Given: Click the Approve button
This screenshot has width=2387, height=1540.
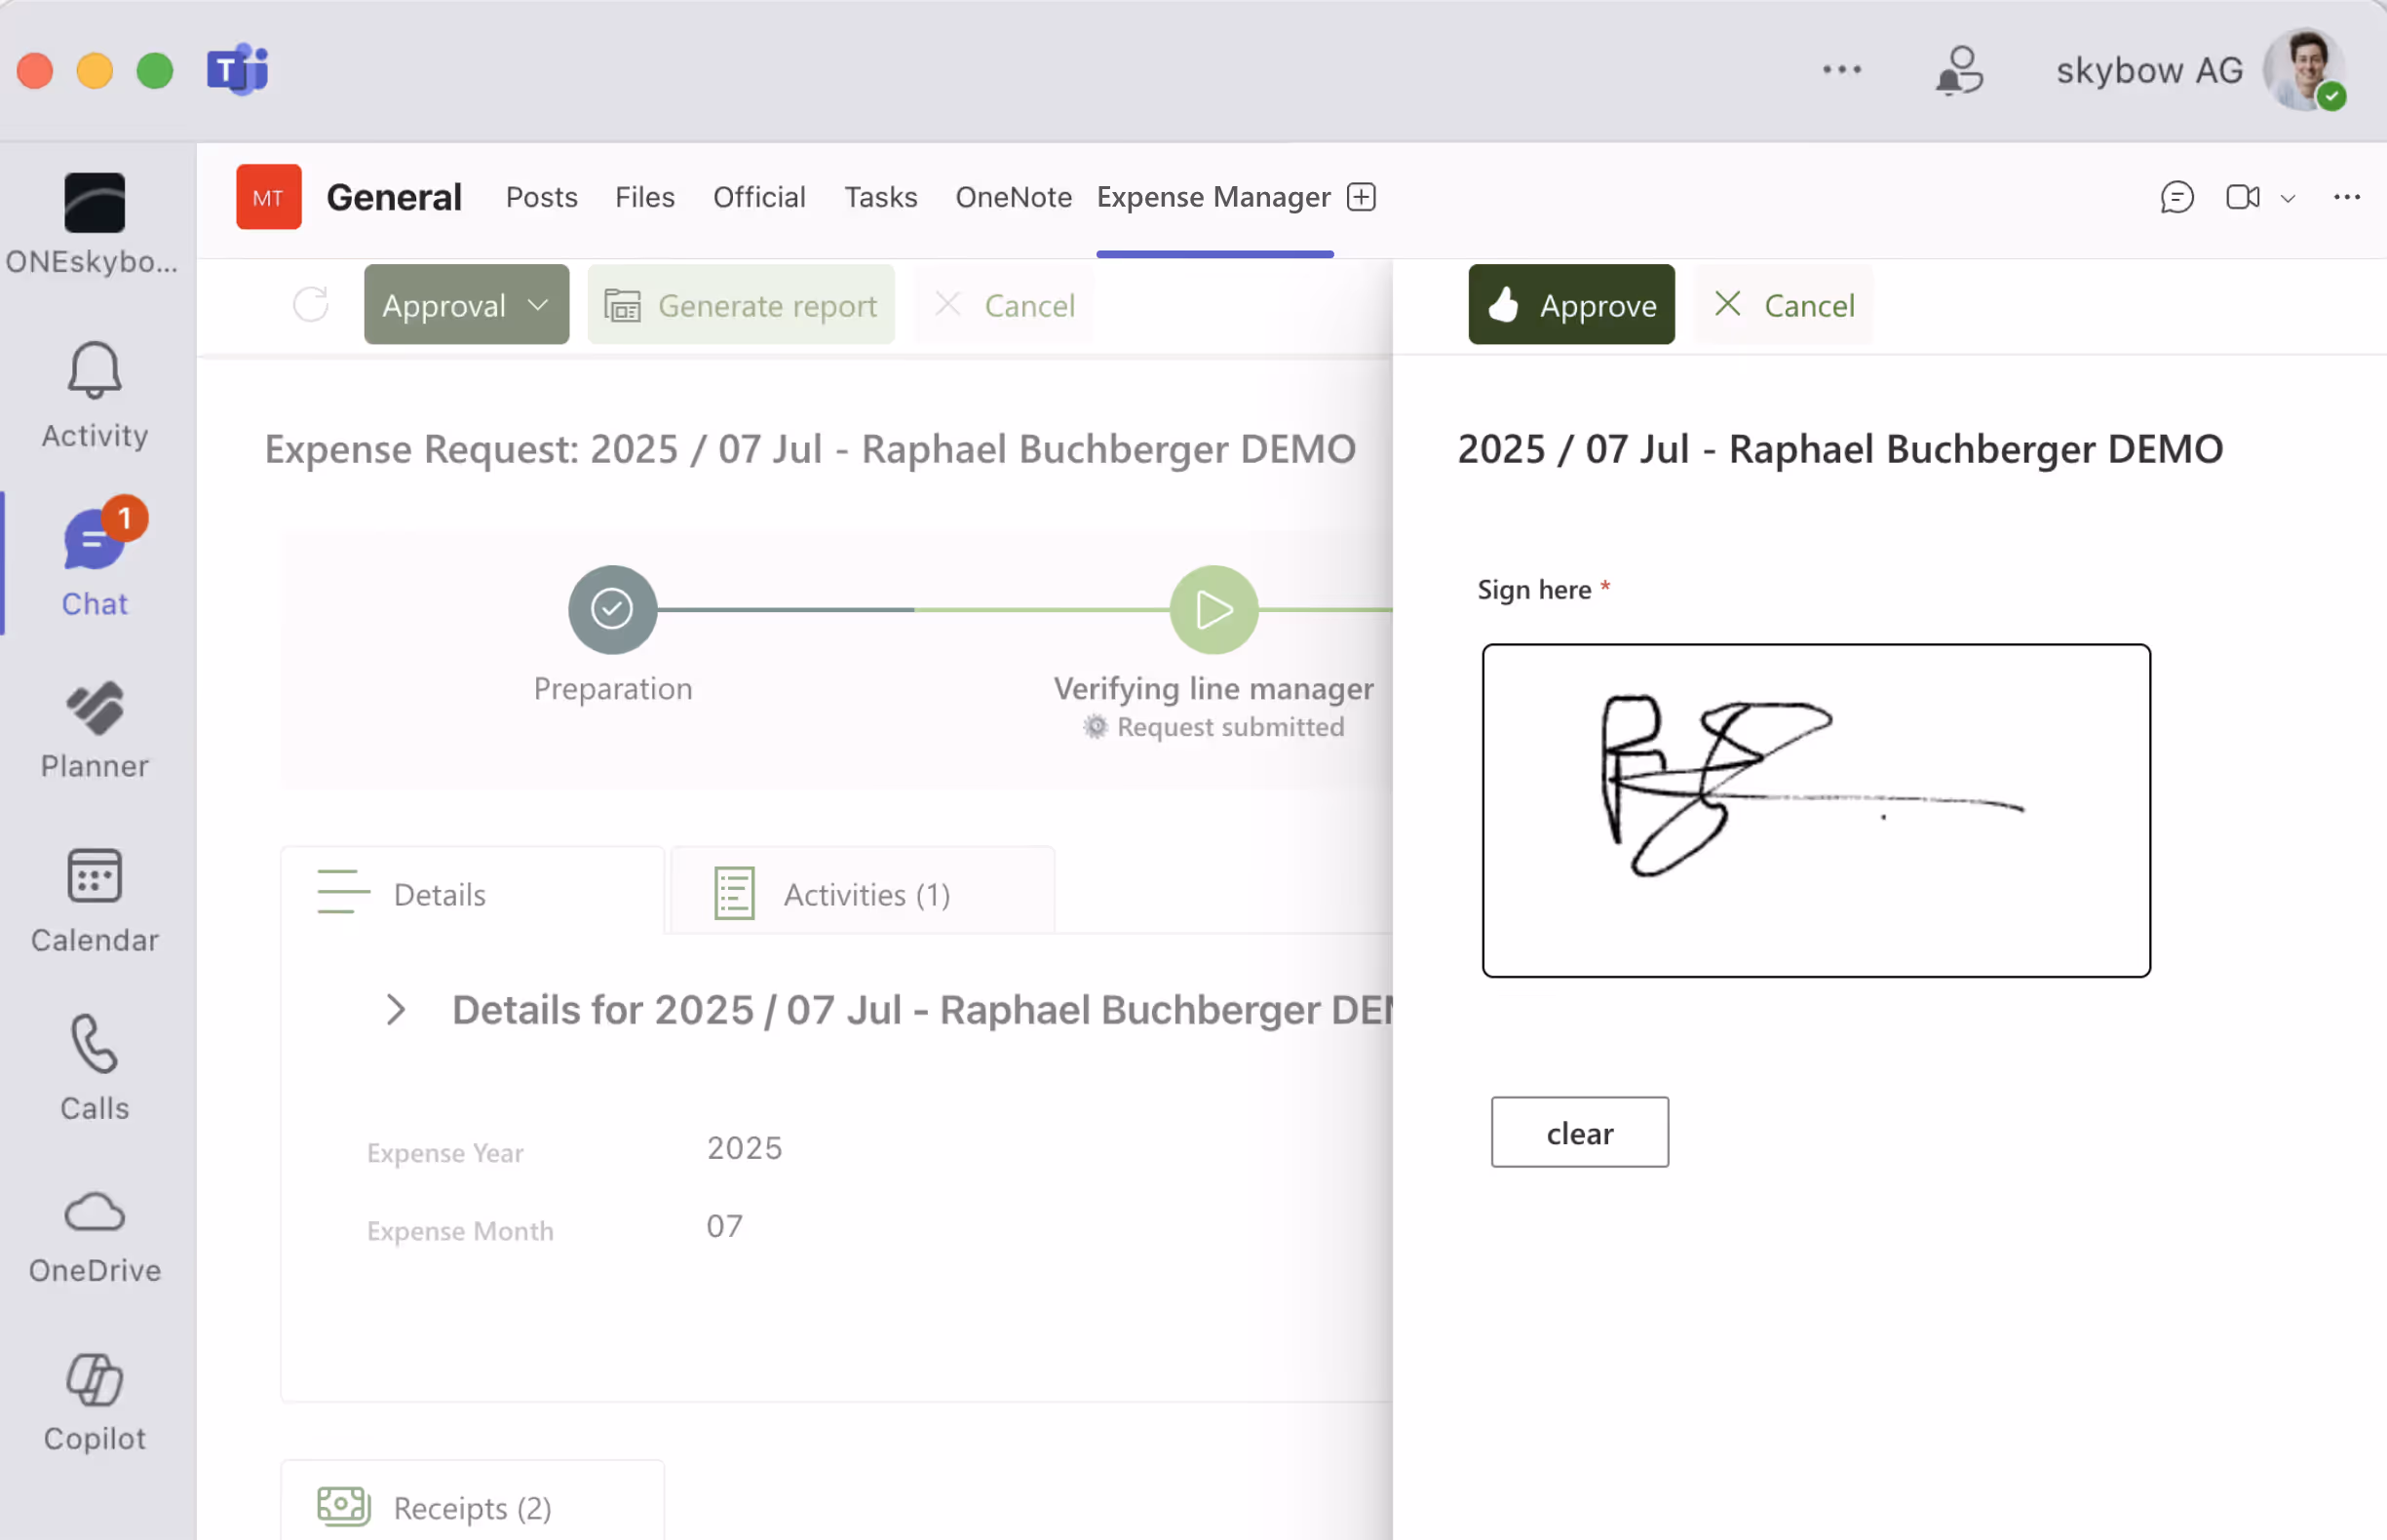Looking at the screenshot, I should [1571, 304].
